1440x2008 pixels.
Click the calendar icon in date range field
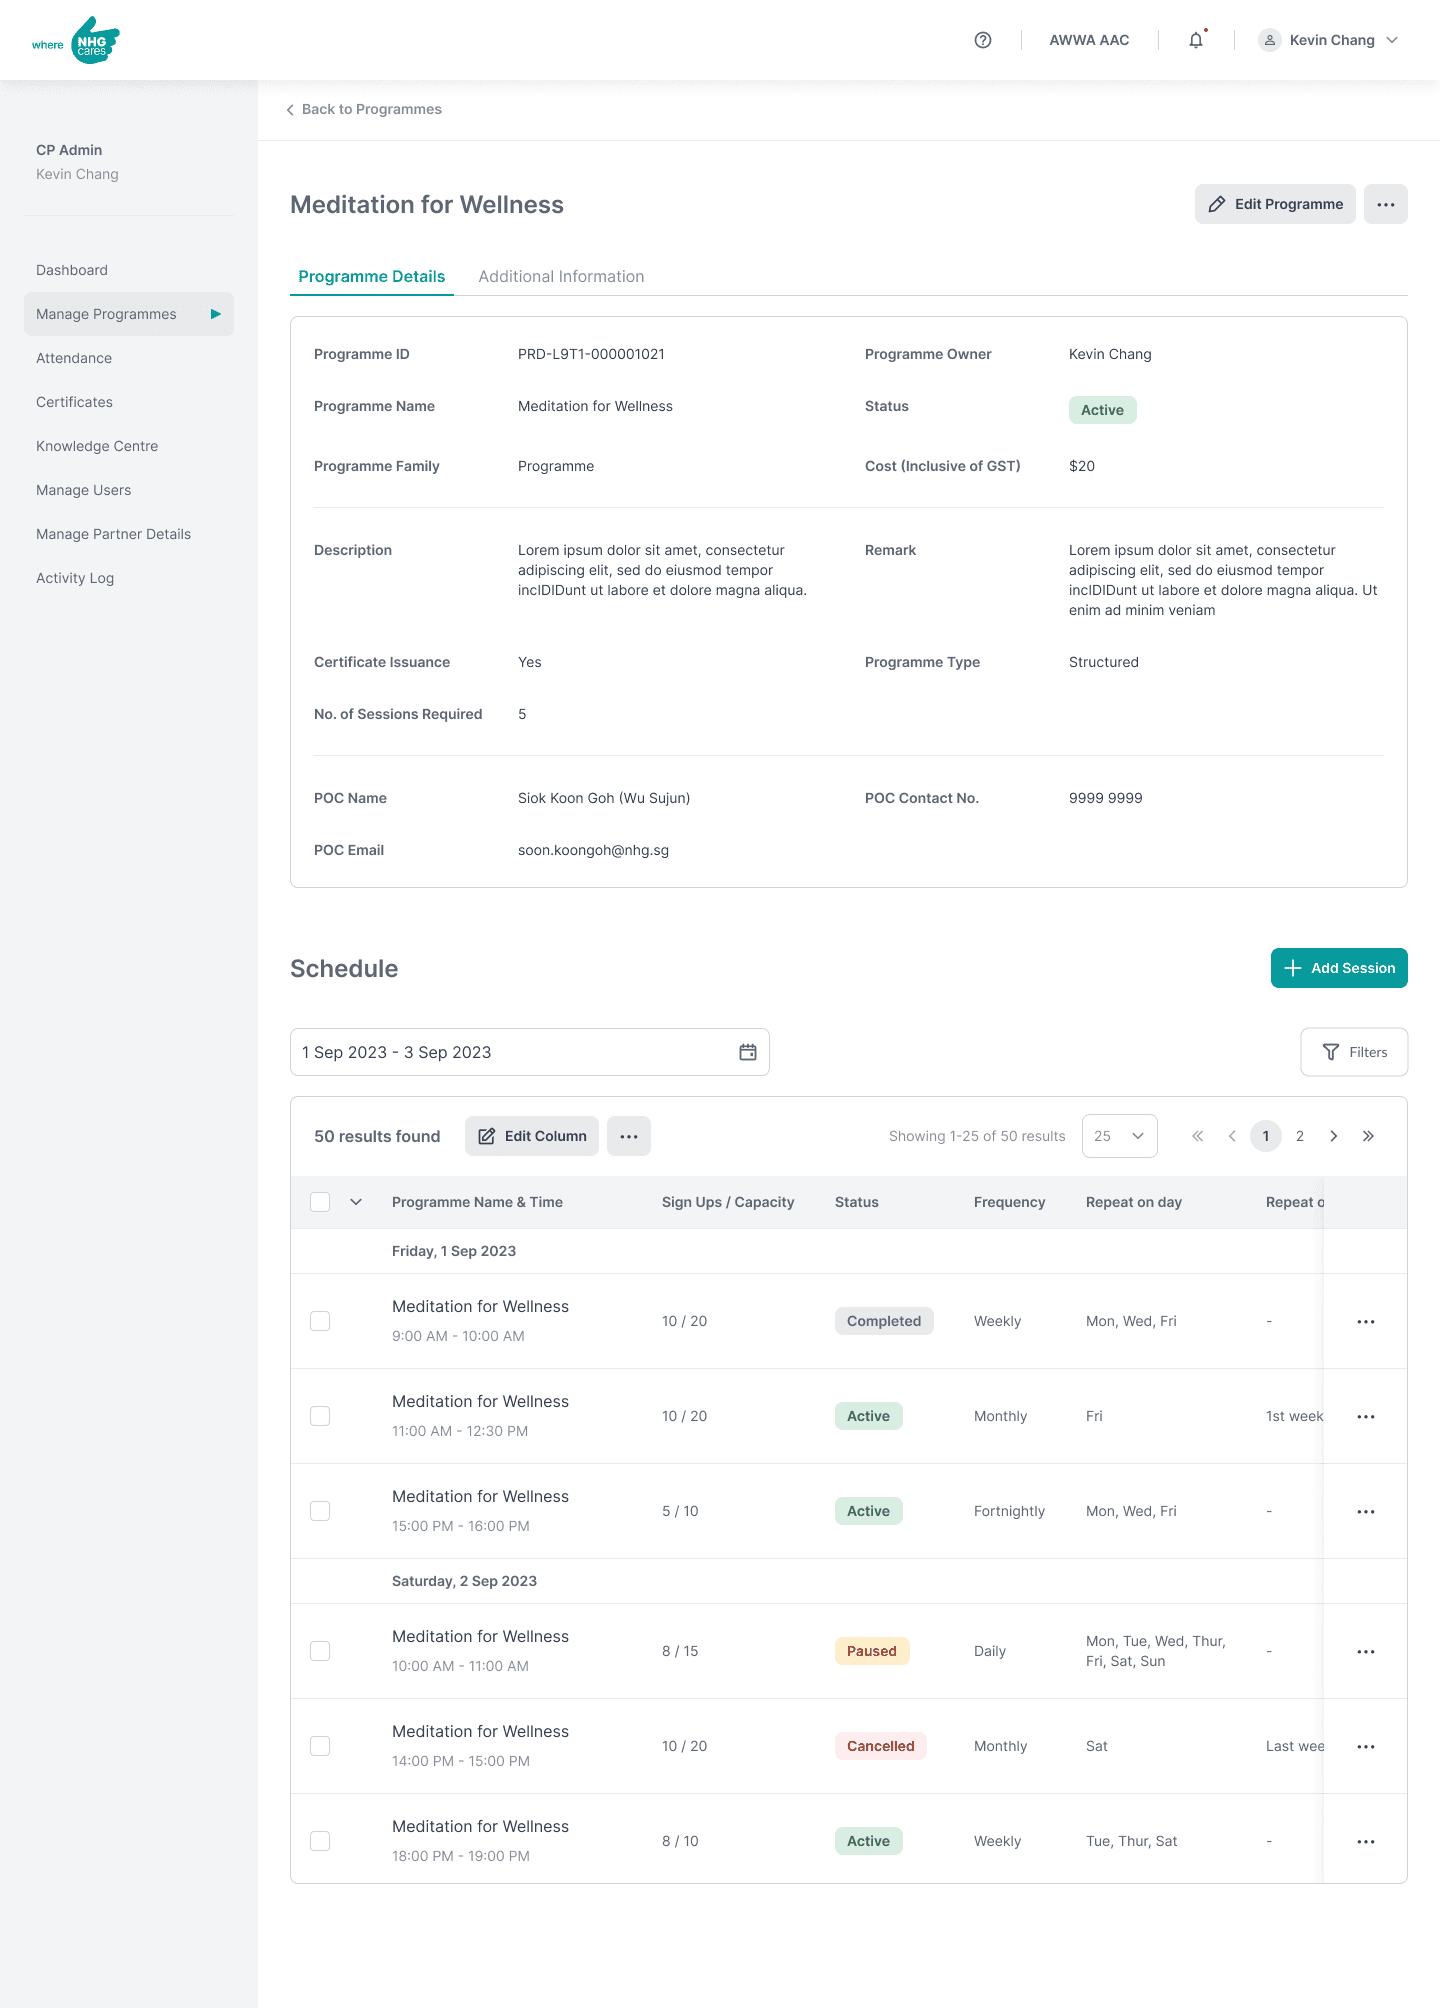click(x=748, y=1052)
